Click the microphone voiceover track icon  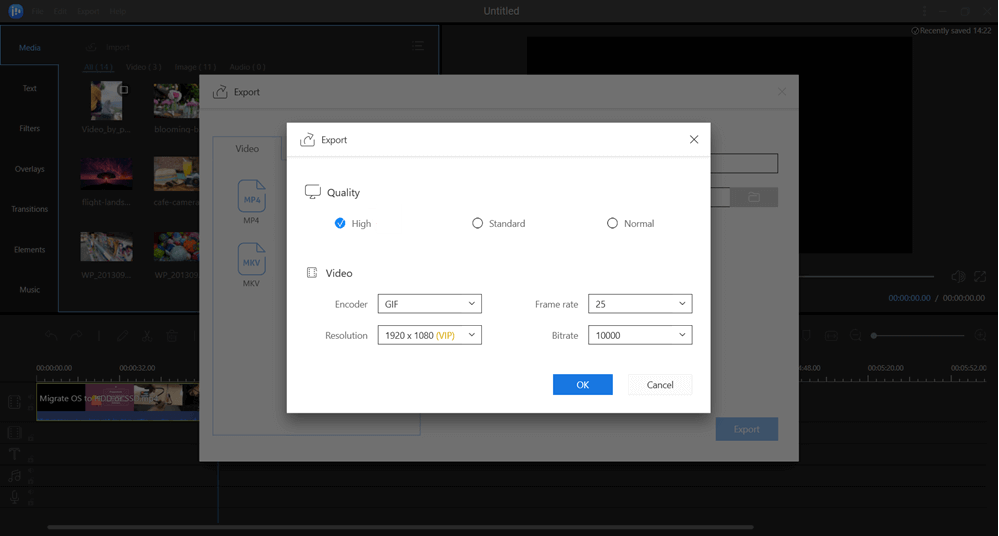tap(15, 497)
